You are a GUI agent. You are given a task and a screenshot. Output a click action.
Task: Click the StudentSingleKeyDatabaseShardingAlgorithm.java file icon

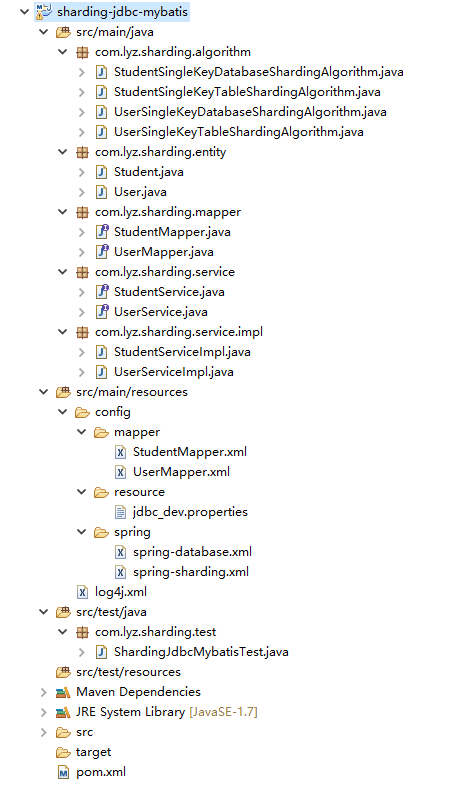click(101, 72)
